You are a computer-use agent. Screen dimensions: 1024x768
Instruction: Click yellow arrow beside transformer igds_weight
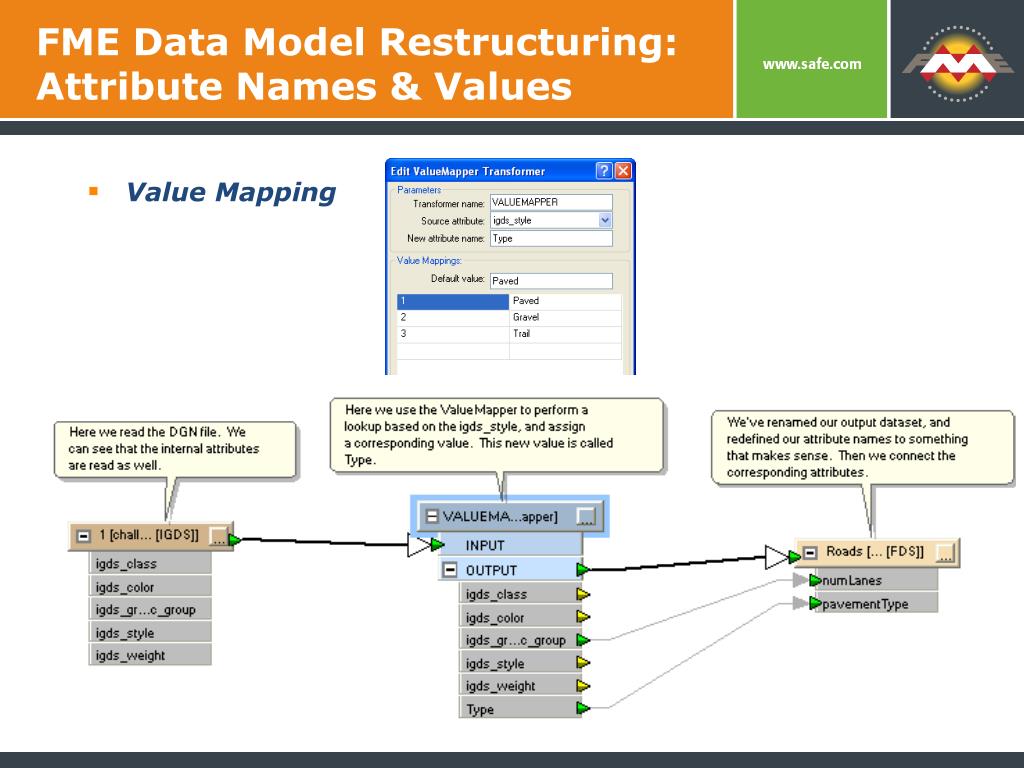point(583,686)
